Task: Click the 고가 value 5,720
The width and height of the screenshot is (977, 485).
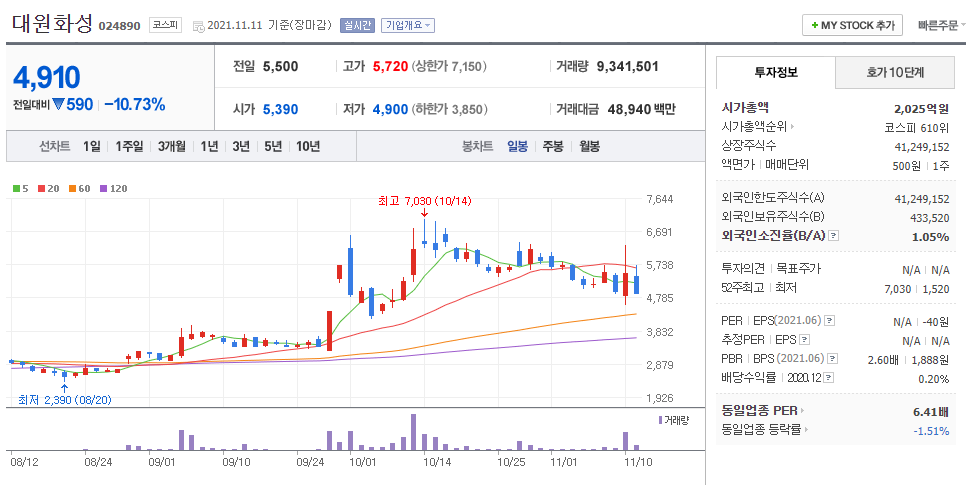Action: point(390,66)
